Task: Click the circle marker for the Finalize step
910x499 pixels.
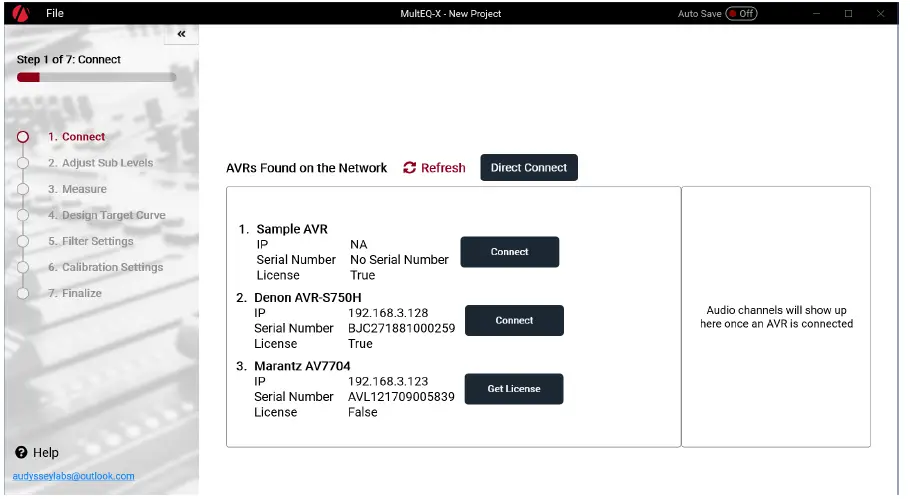Action: [23, 294]
